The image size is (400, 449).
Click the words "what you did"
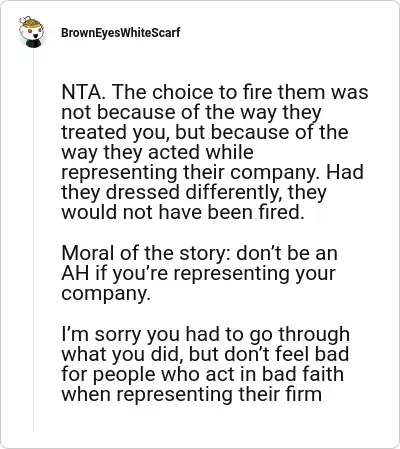pos(121,354)
